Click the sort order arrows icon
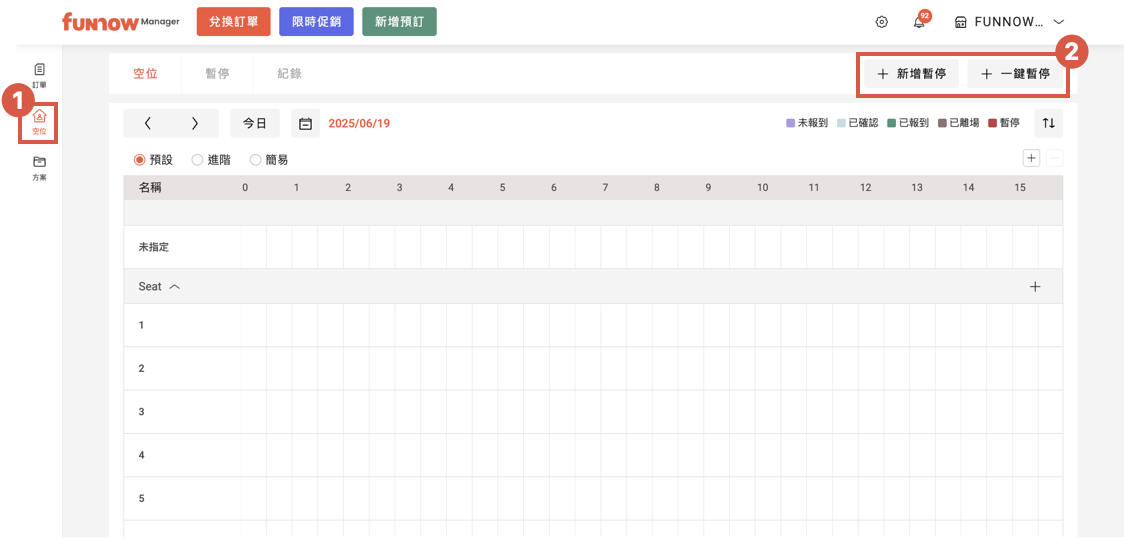Screen dimensions: 1124x538 coord(1048,123)
